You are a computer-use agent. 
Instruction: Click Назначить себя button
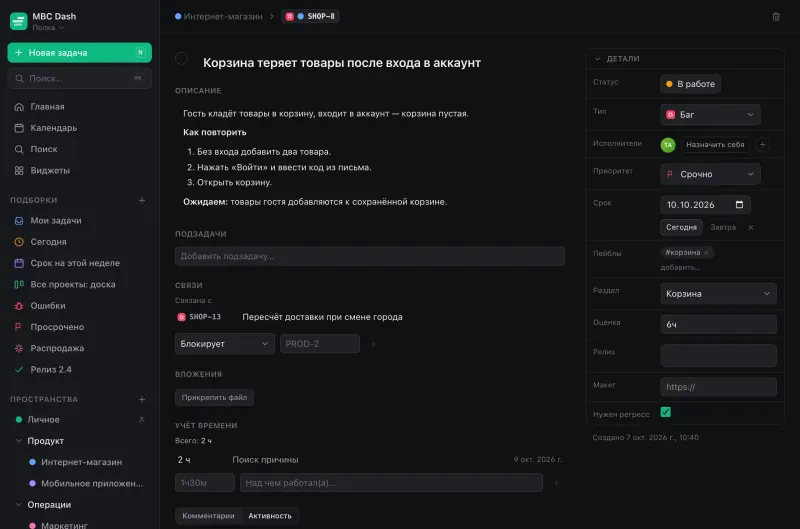[x=715, y=145]
